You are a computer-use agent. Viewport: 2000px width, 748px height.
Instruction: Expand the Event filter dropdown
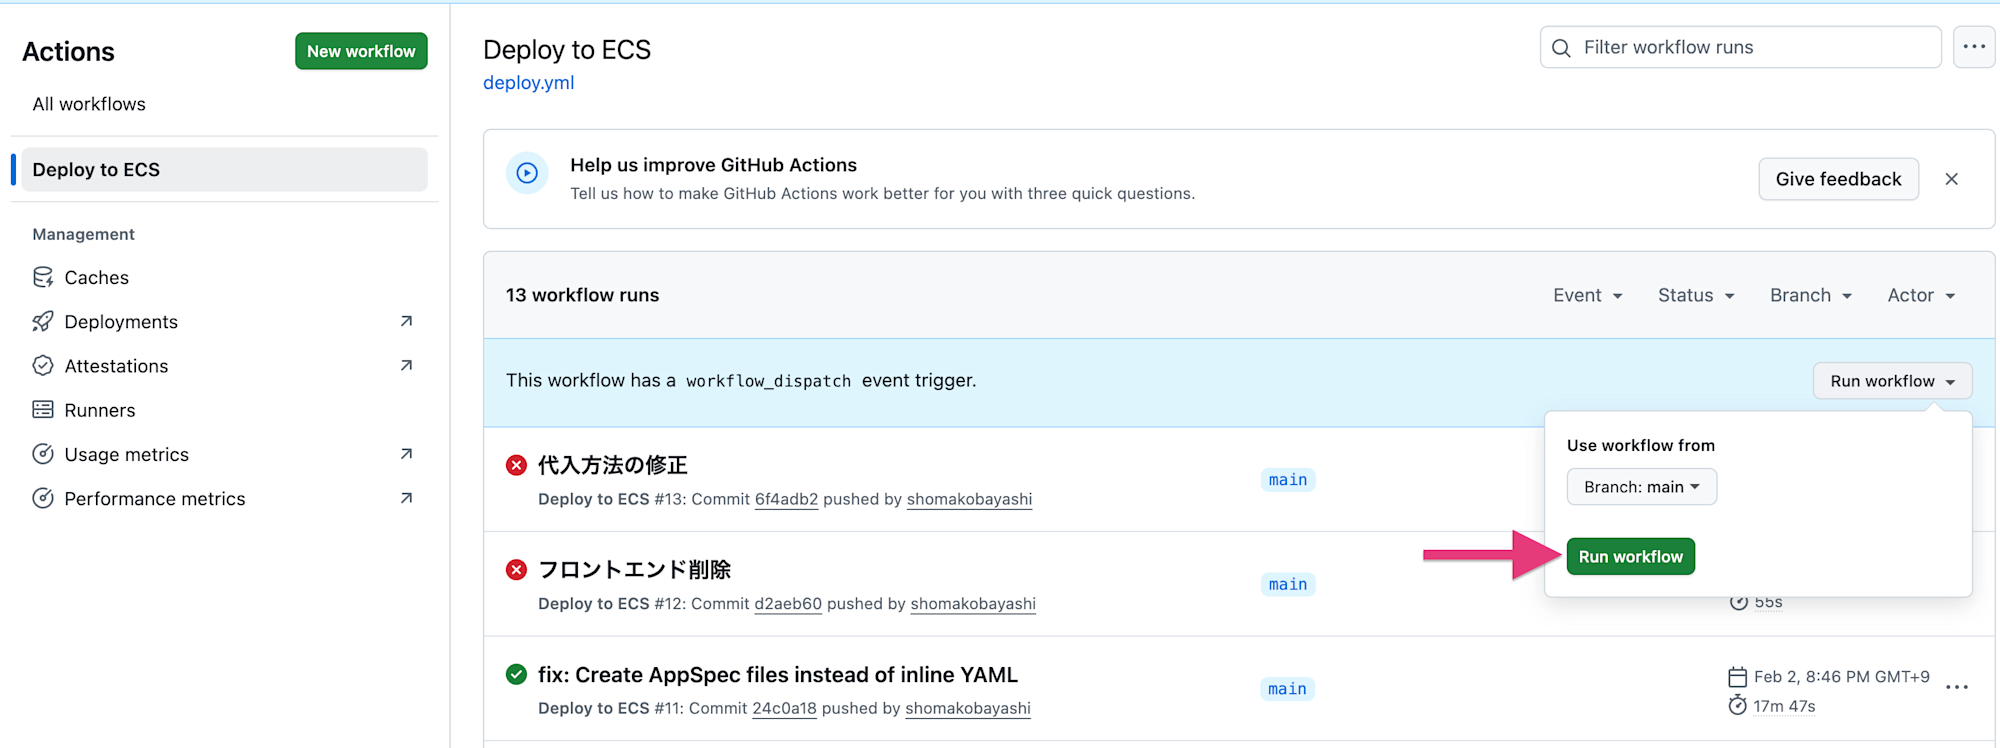click(x=1587, y=295)
